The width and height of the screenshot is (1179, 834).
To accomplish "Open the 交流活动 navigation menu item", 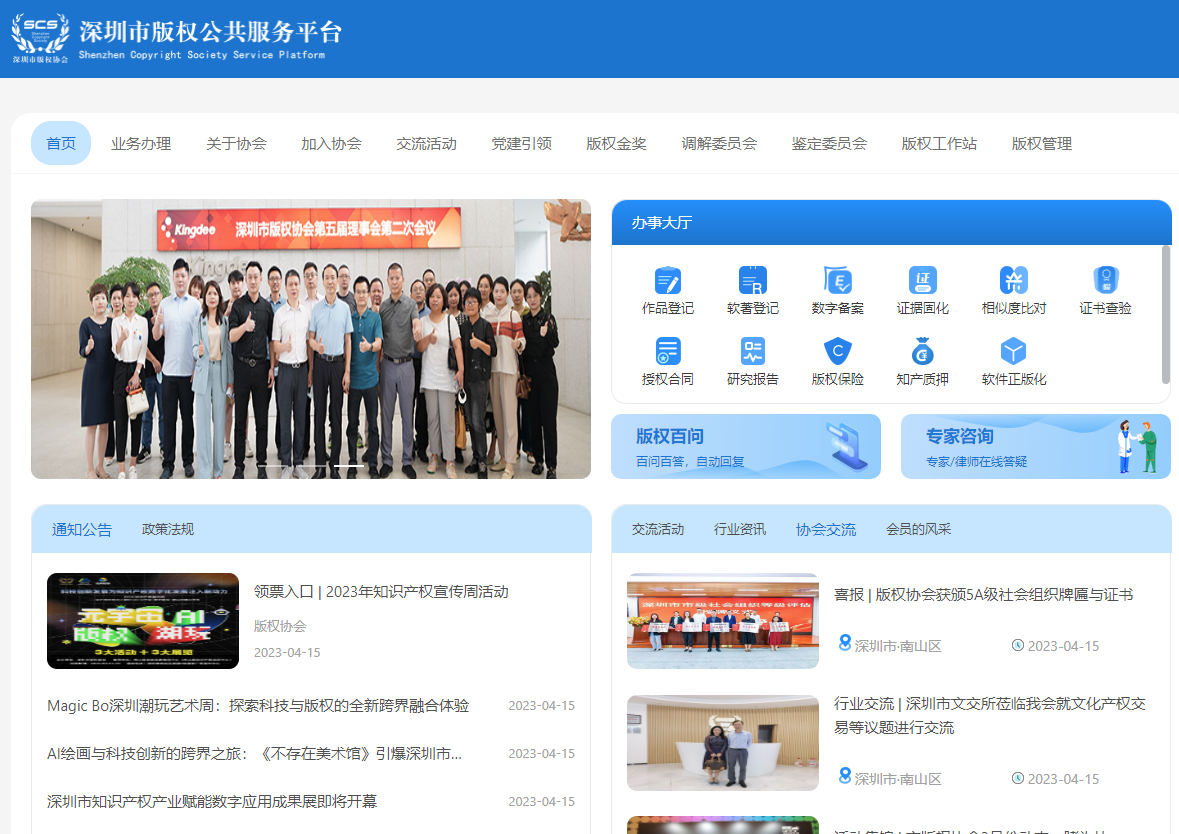I will point(426,144).
